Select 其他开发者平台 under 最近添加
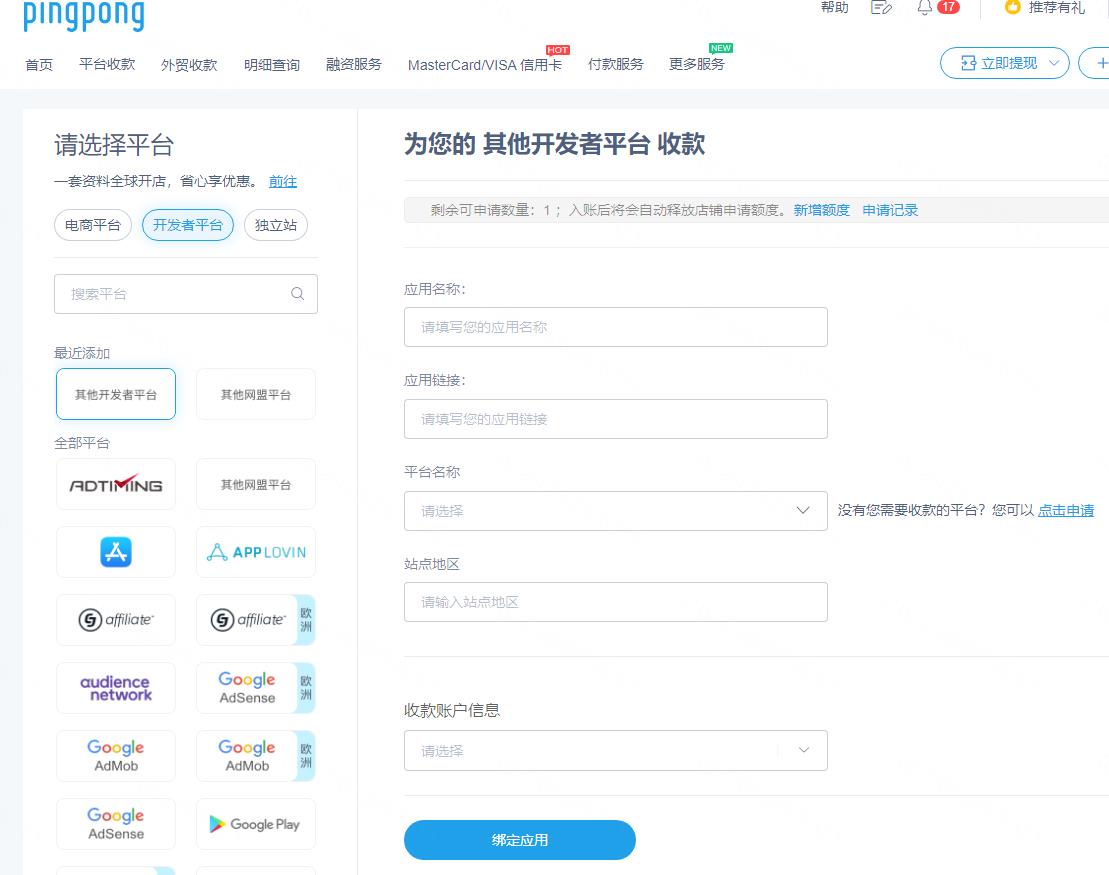Screen dimensions: 1109x875 click(116, 394)
